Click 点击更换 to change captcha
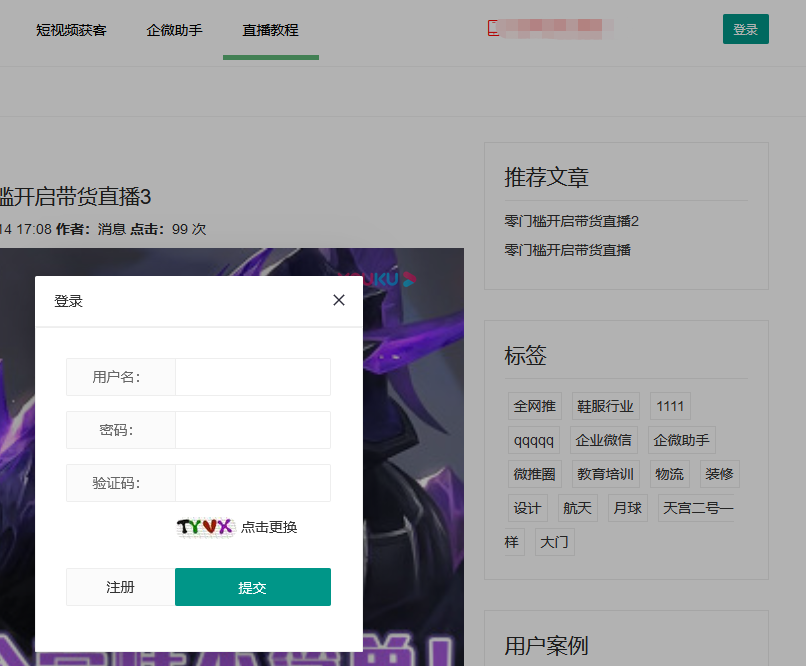This screenshot has height=666, width=806. (x=269, y=527)
